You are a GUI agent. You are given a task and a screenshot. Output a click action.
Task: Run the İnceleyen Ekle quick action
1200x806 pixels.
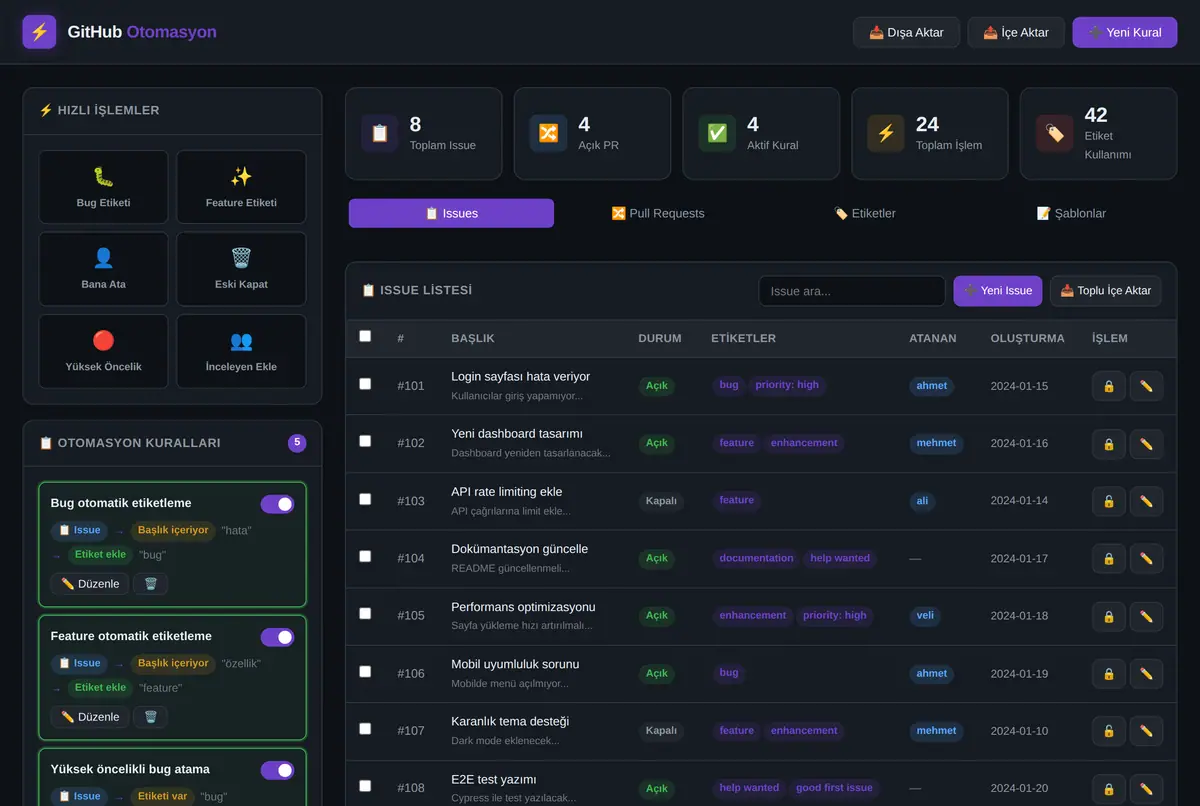[x=241, y=351]
